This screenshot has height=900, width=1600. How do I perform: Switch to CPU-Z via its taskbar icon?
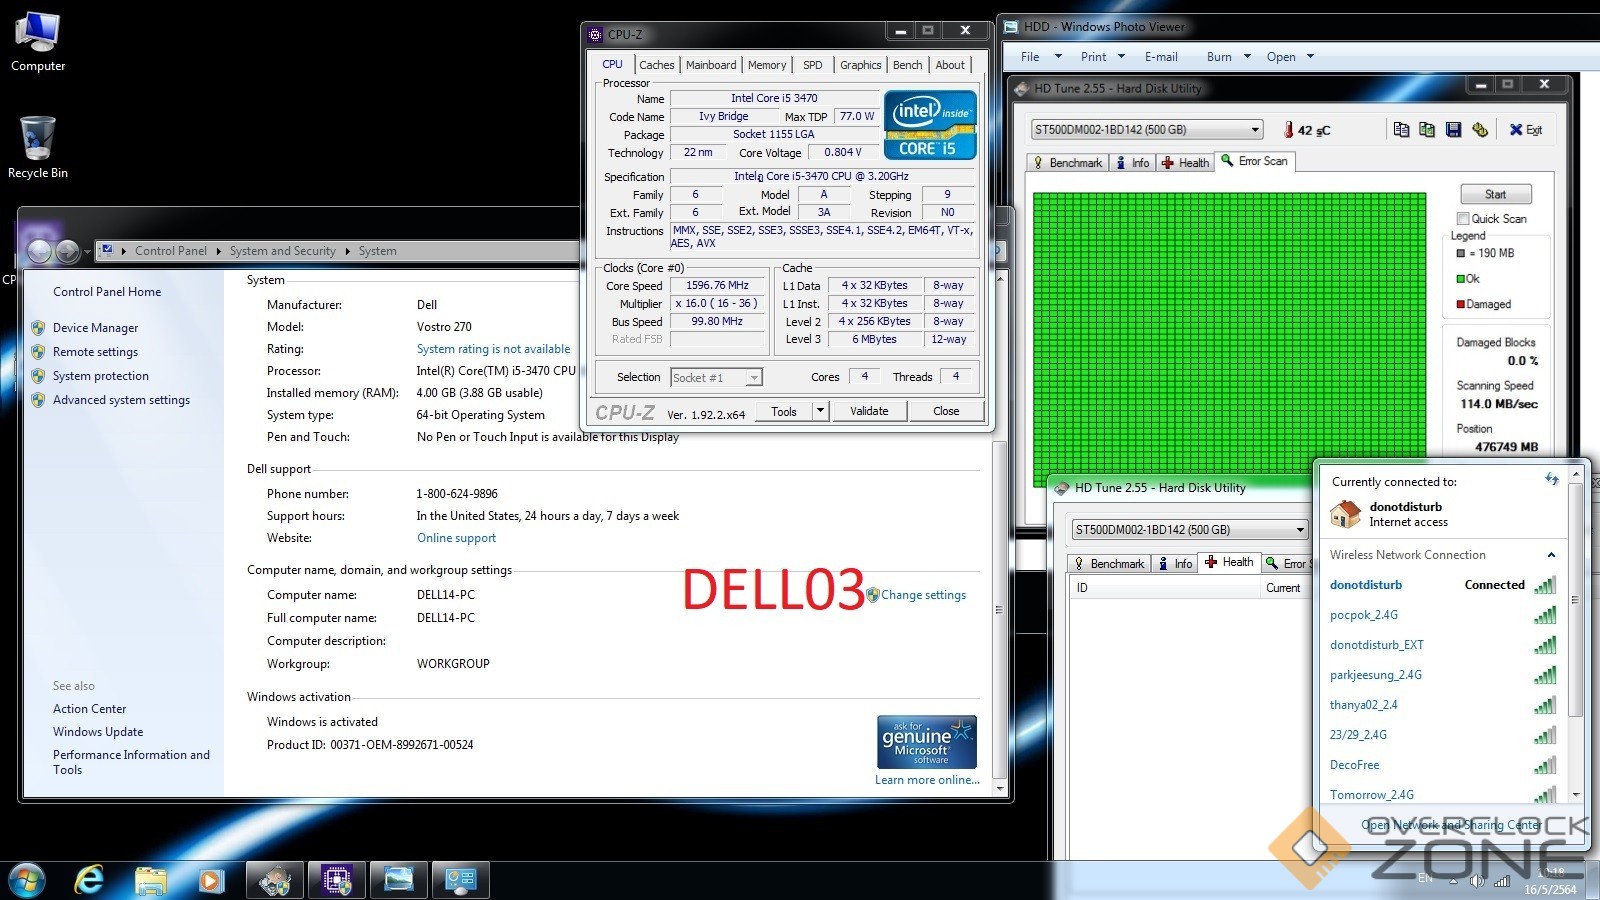(x=336, y=880)
